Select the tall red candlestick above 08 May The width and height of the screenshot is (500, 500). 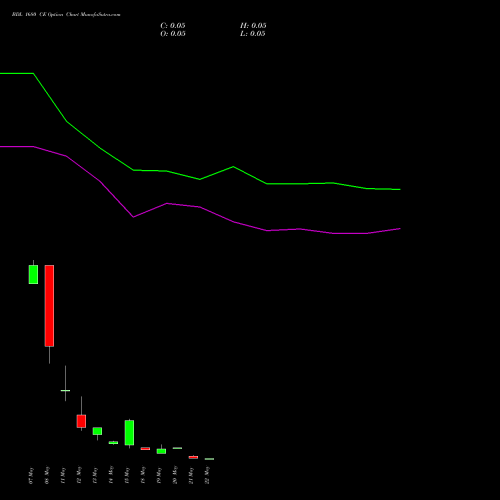point(49,306)
